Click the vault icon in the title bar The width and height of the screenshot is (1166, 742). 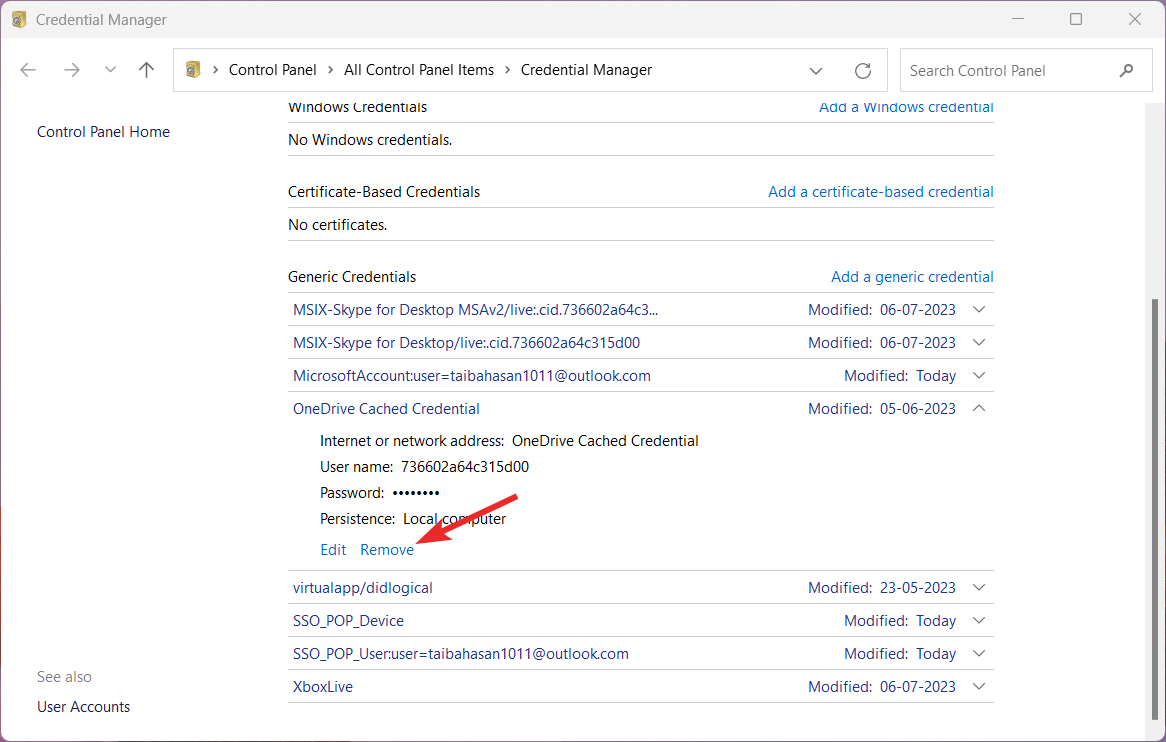[18, 18]
